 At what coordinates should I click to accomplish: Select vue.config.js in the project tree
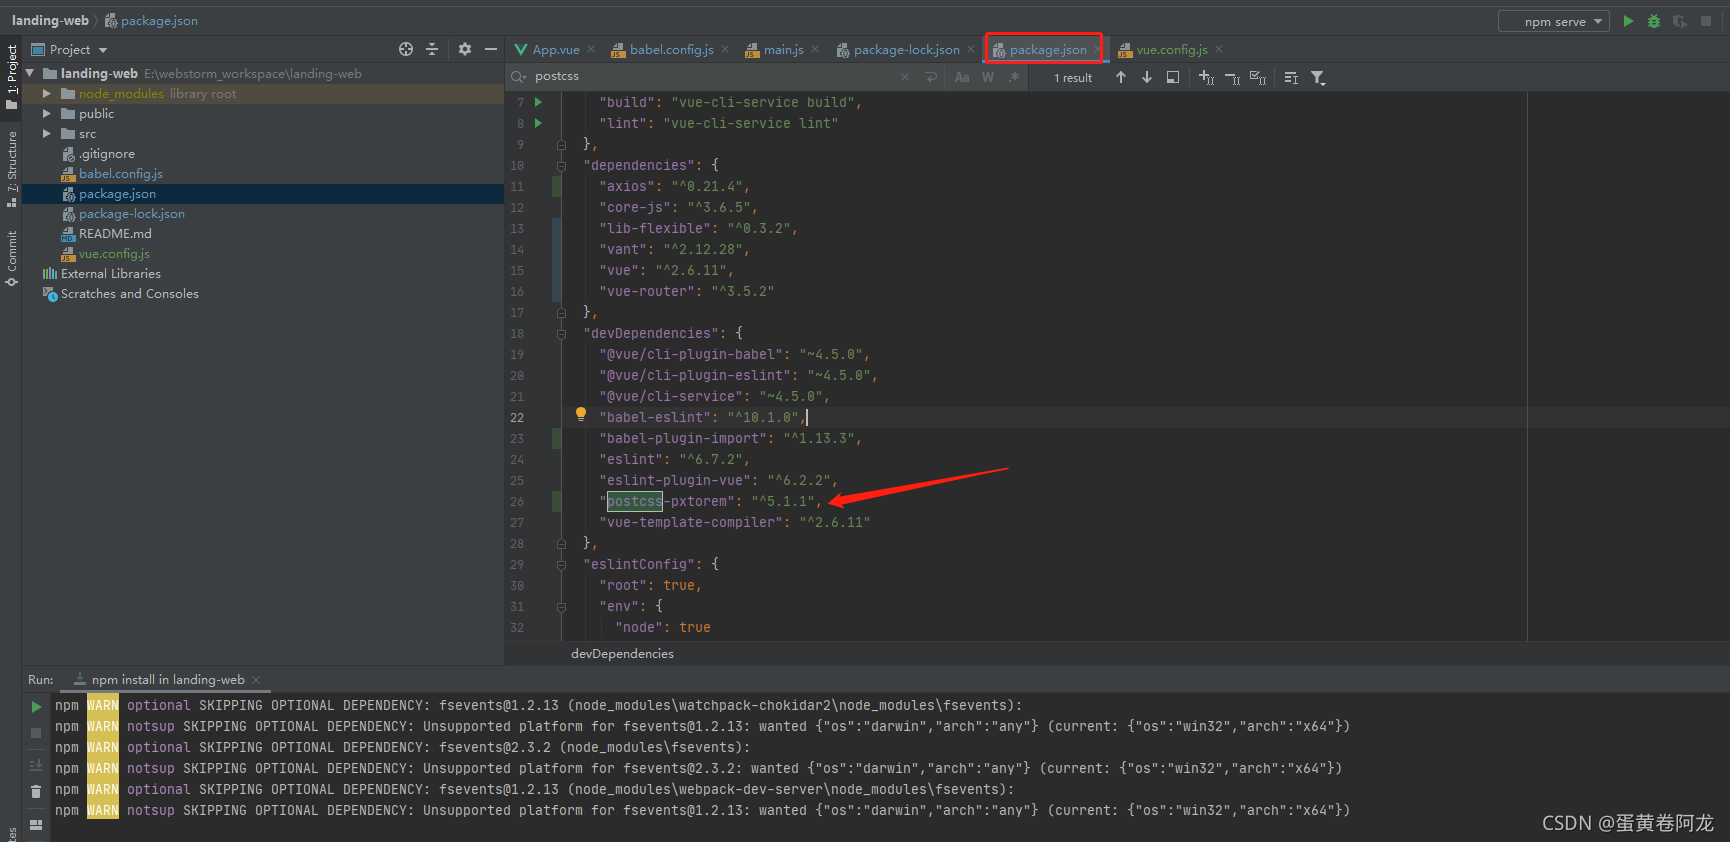click(114, 254)
